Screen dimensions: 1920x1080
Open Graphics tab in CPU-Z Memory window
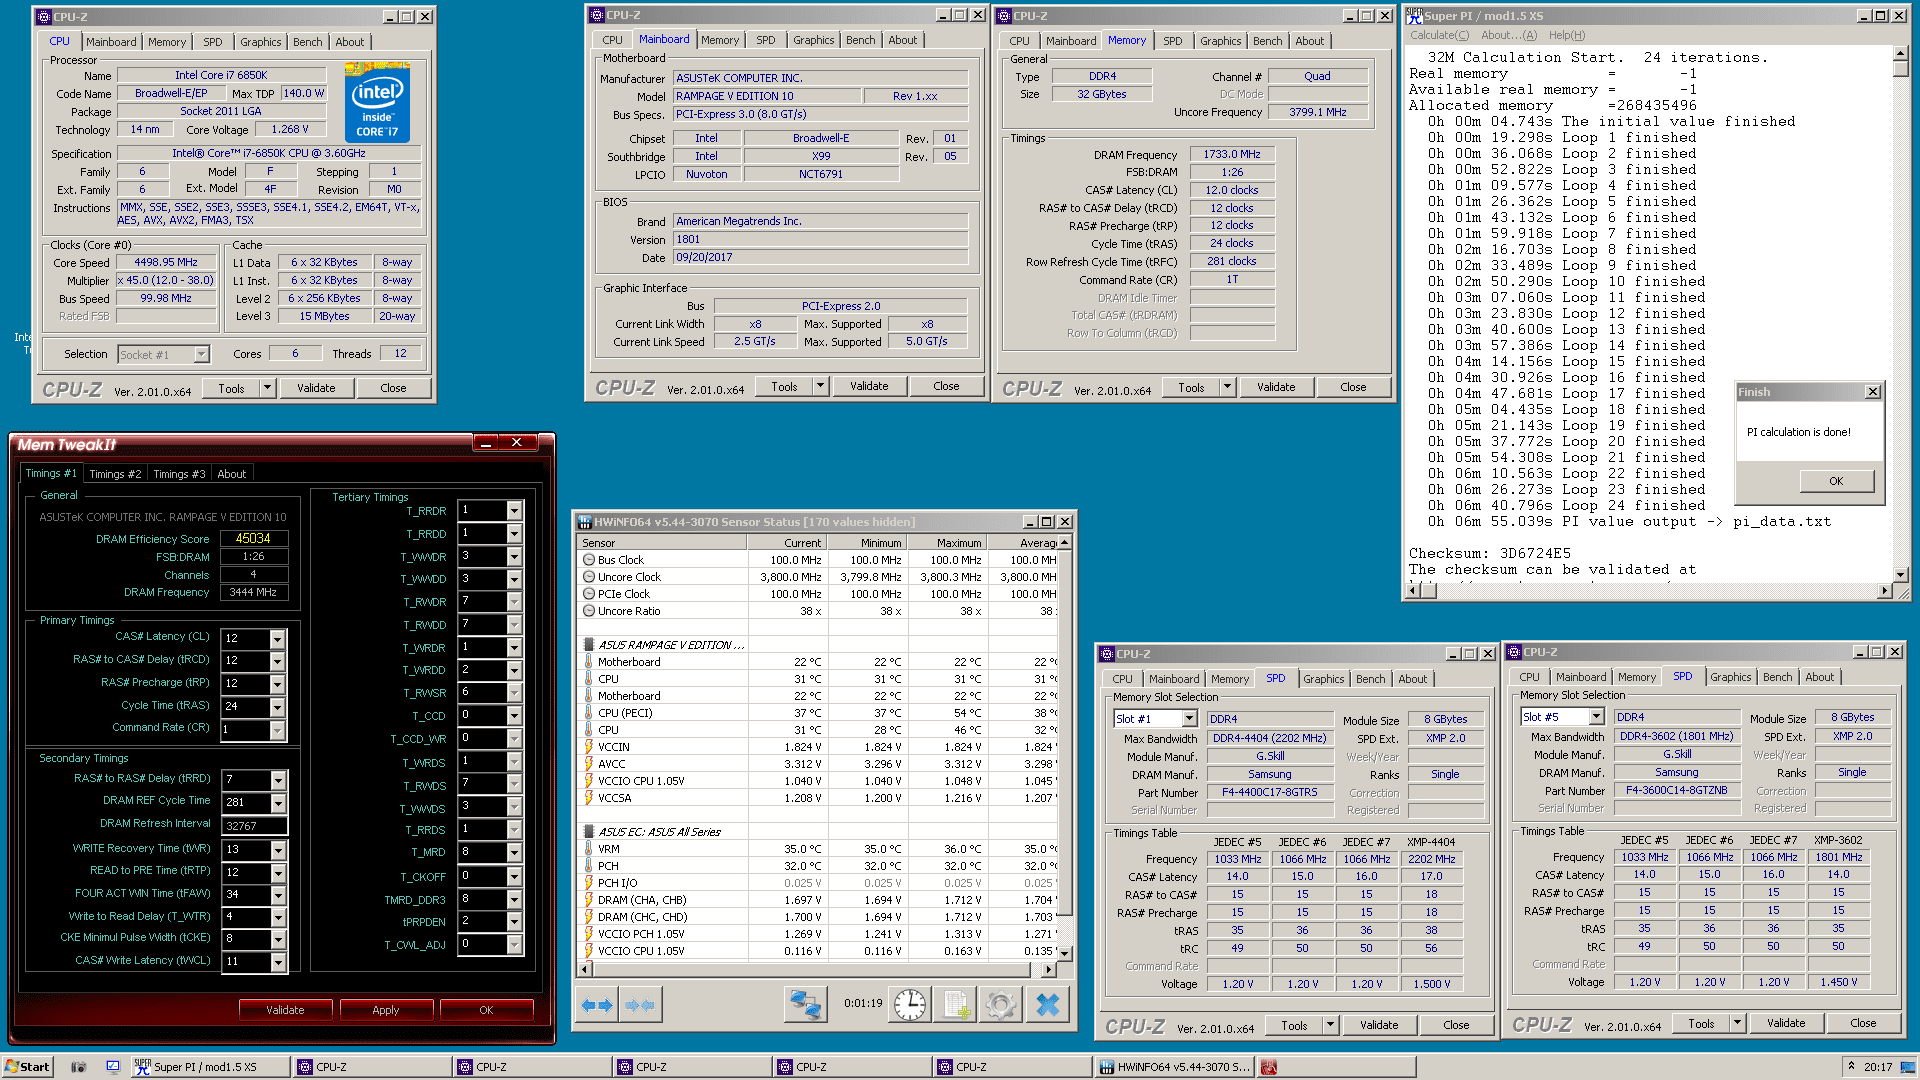(x=1221, y=41)
